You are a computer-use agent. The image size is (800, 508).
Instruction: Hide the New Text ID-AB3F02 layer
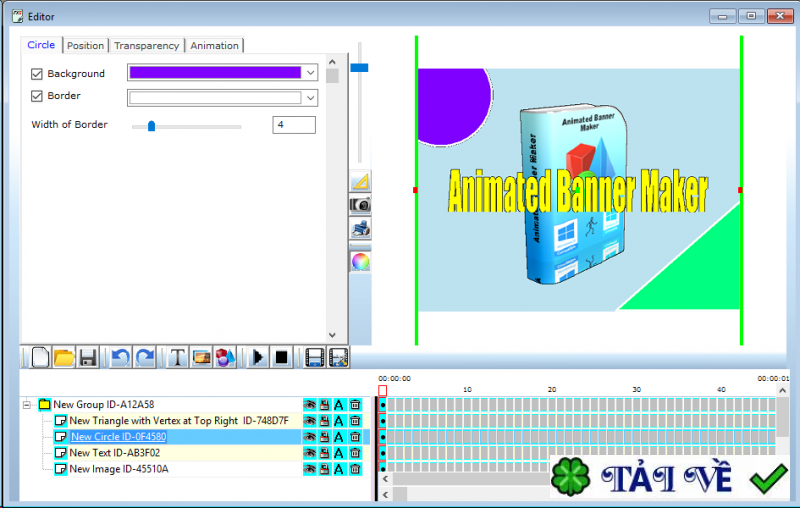click(x=309, y=453)
